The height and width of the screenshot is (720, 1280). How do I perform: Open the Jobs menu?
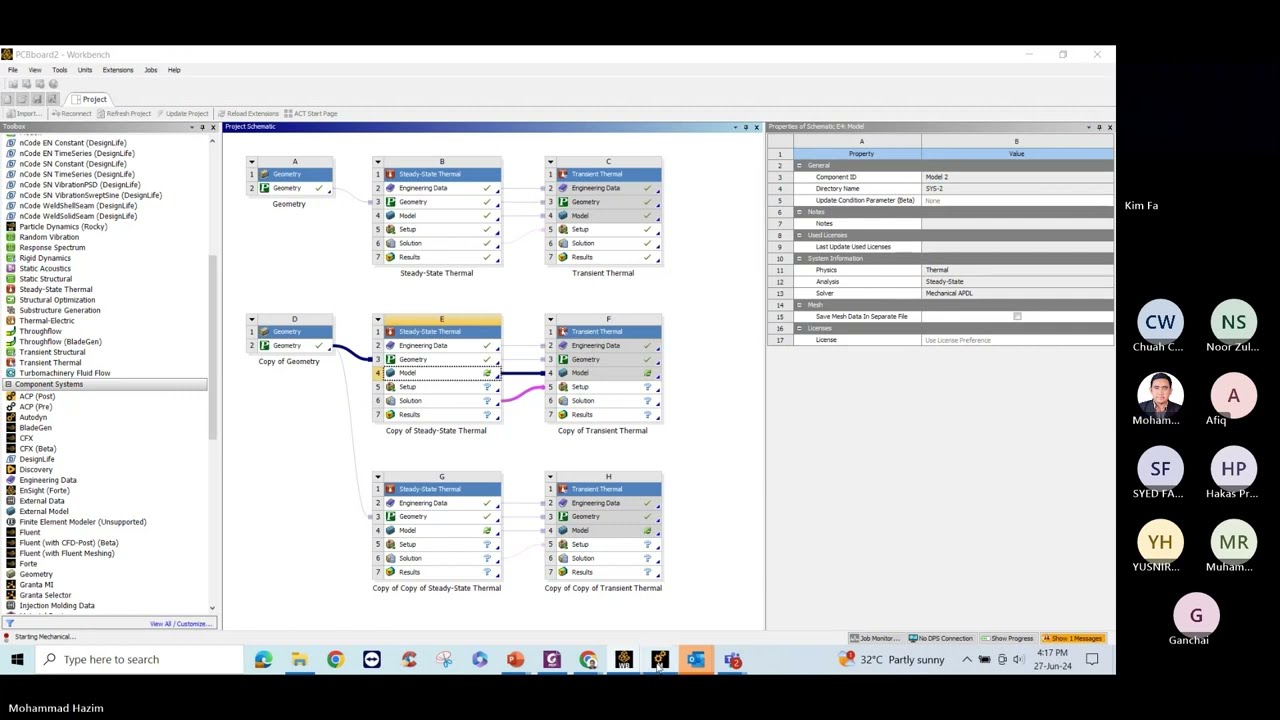150,70
